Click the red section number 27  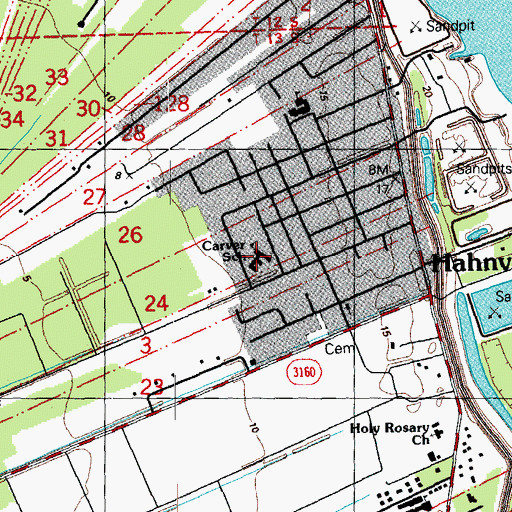coord(94,197)
